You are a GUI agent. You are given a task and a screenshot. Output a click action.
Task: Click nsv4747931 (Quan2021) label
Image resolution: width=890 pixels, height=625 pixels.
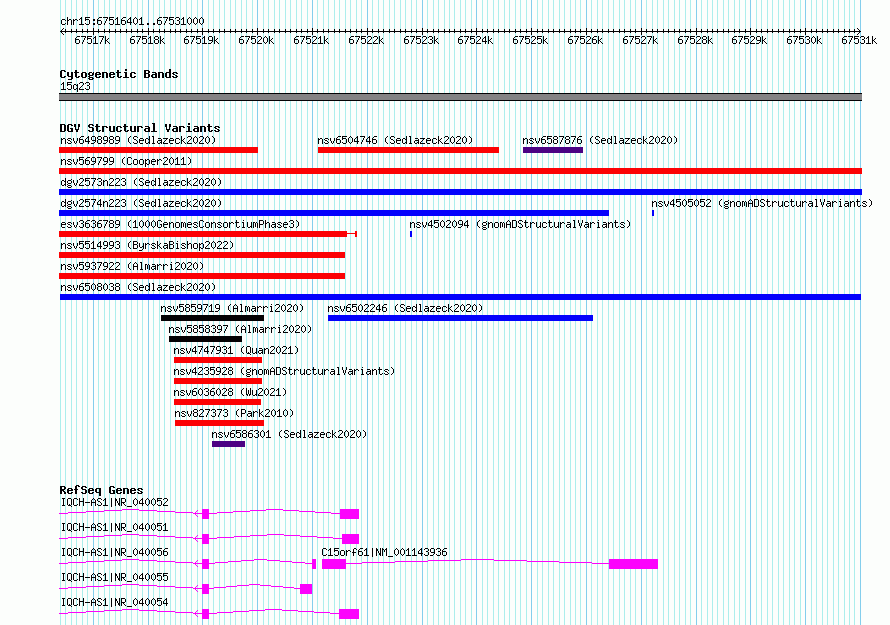[236, 350]
